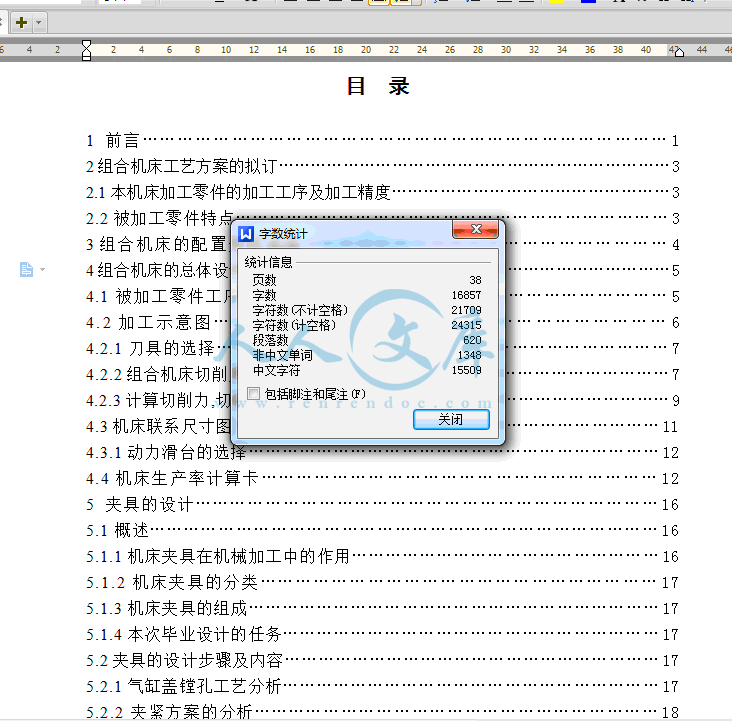
Task: Click the 统计信息 group label
Action: 268,262
